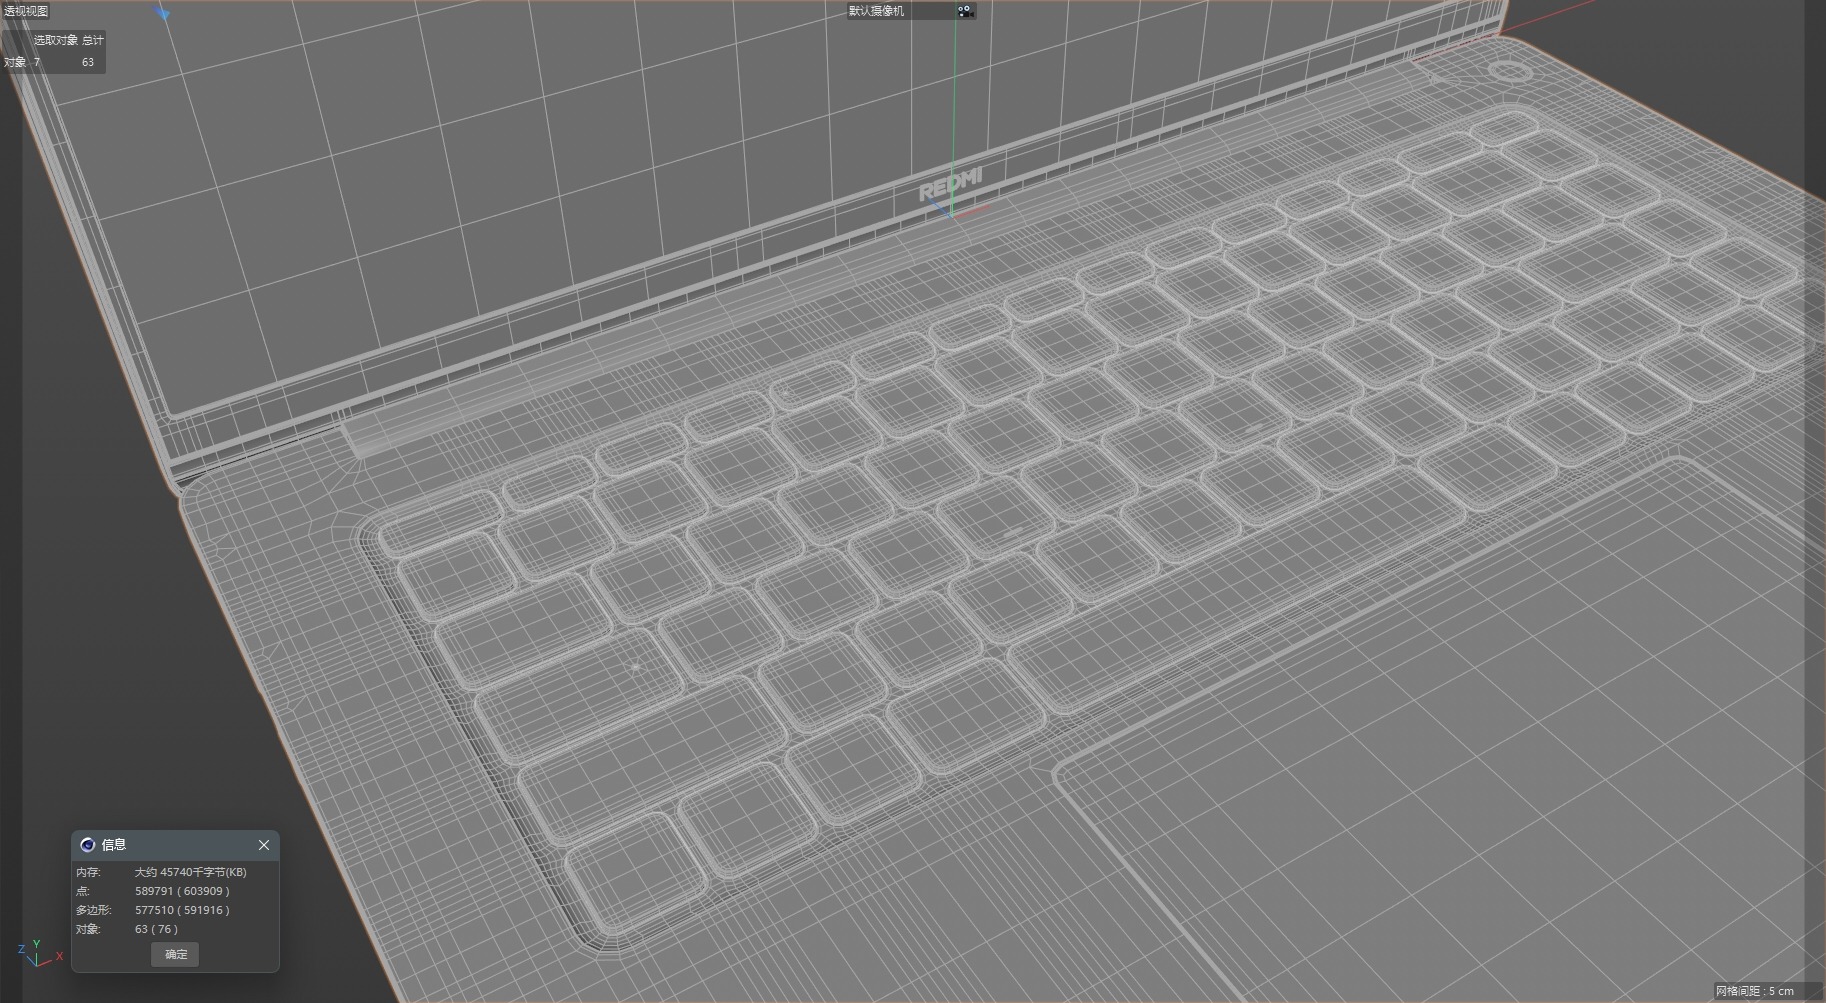1826x1003 pixels.
Task: Click the Cinema 4D logo in 信息 title bar
Action: [87, 845]
